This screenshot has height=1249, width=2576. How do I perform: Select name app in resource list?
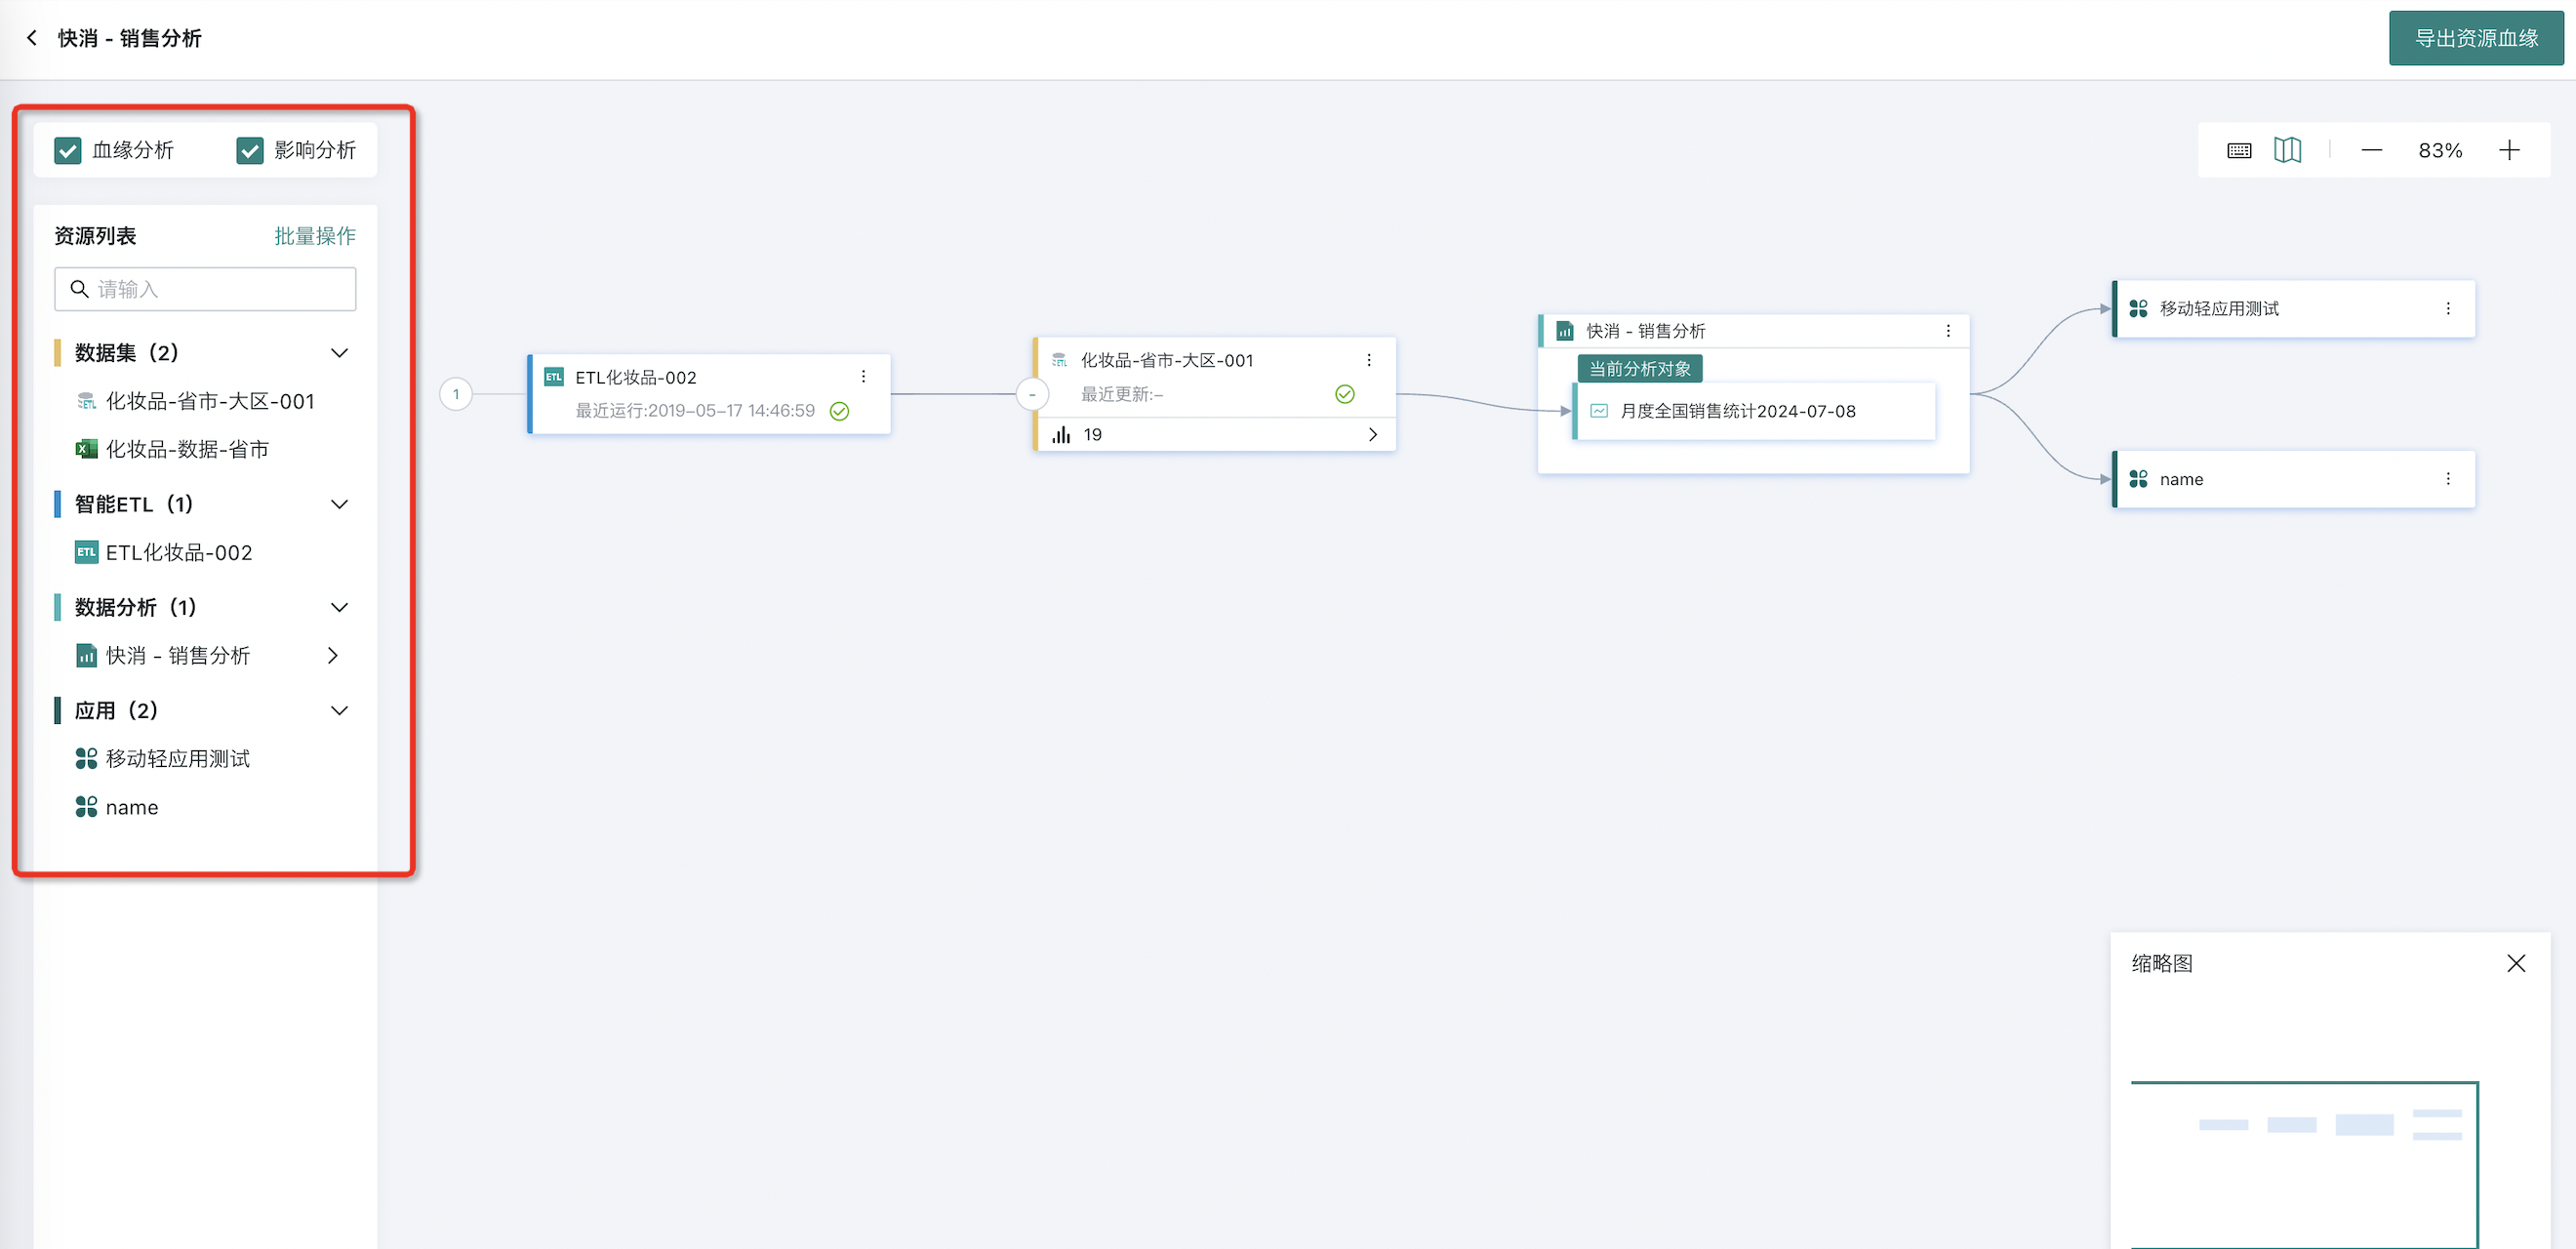(132, 807)
